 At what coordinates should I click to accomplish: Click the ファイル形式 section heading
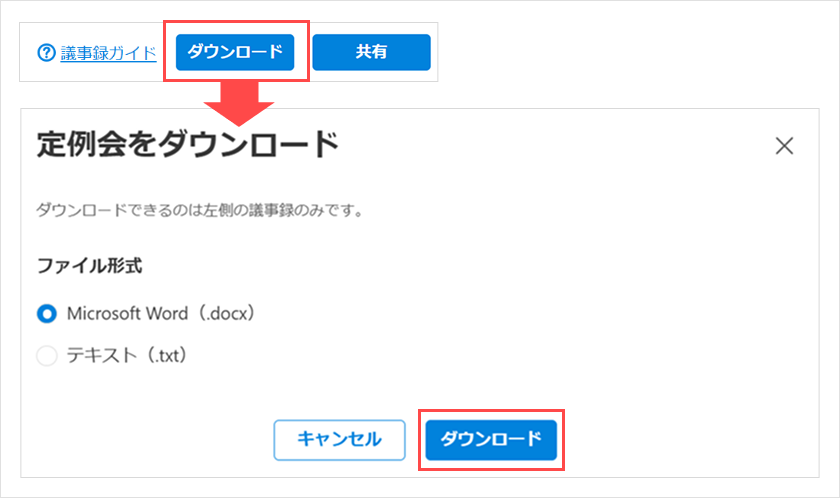(x=90, y=267)
